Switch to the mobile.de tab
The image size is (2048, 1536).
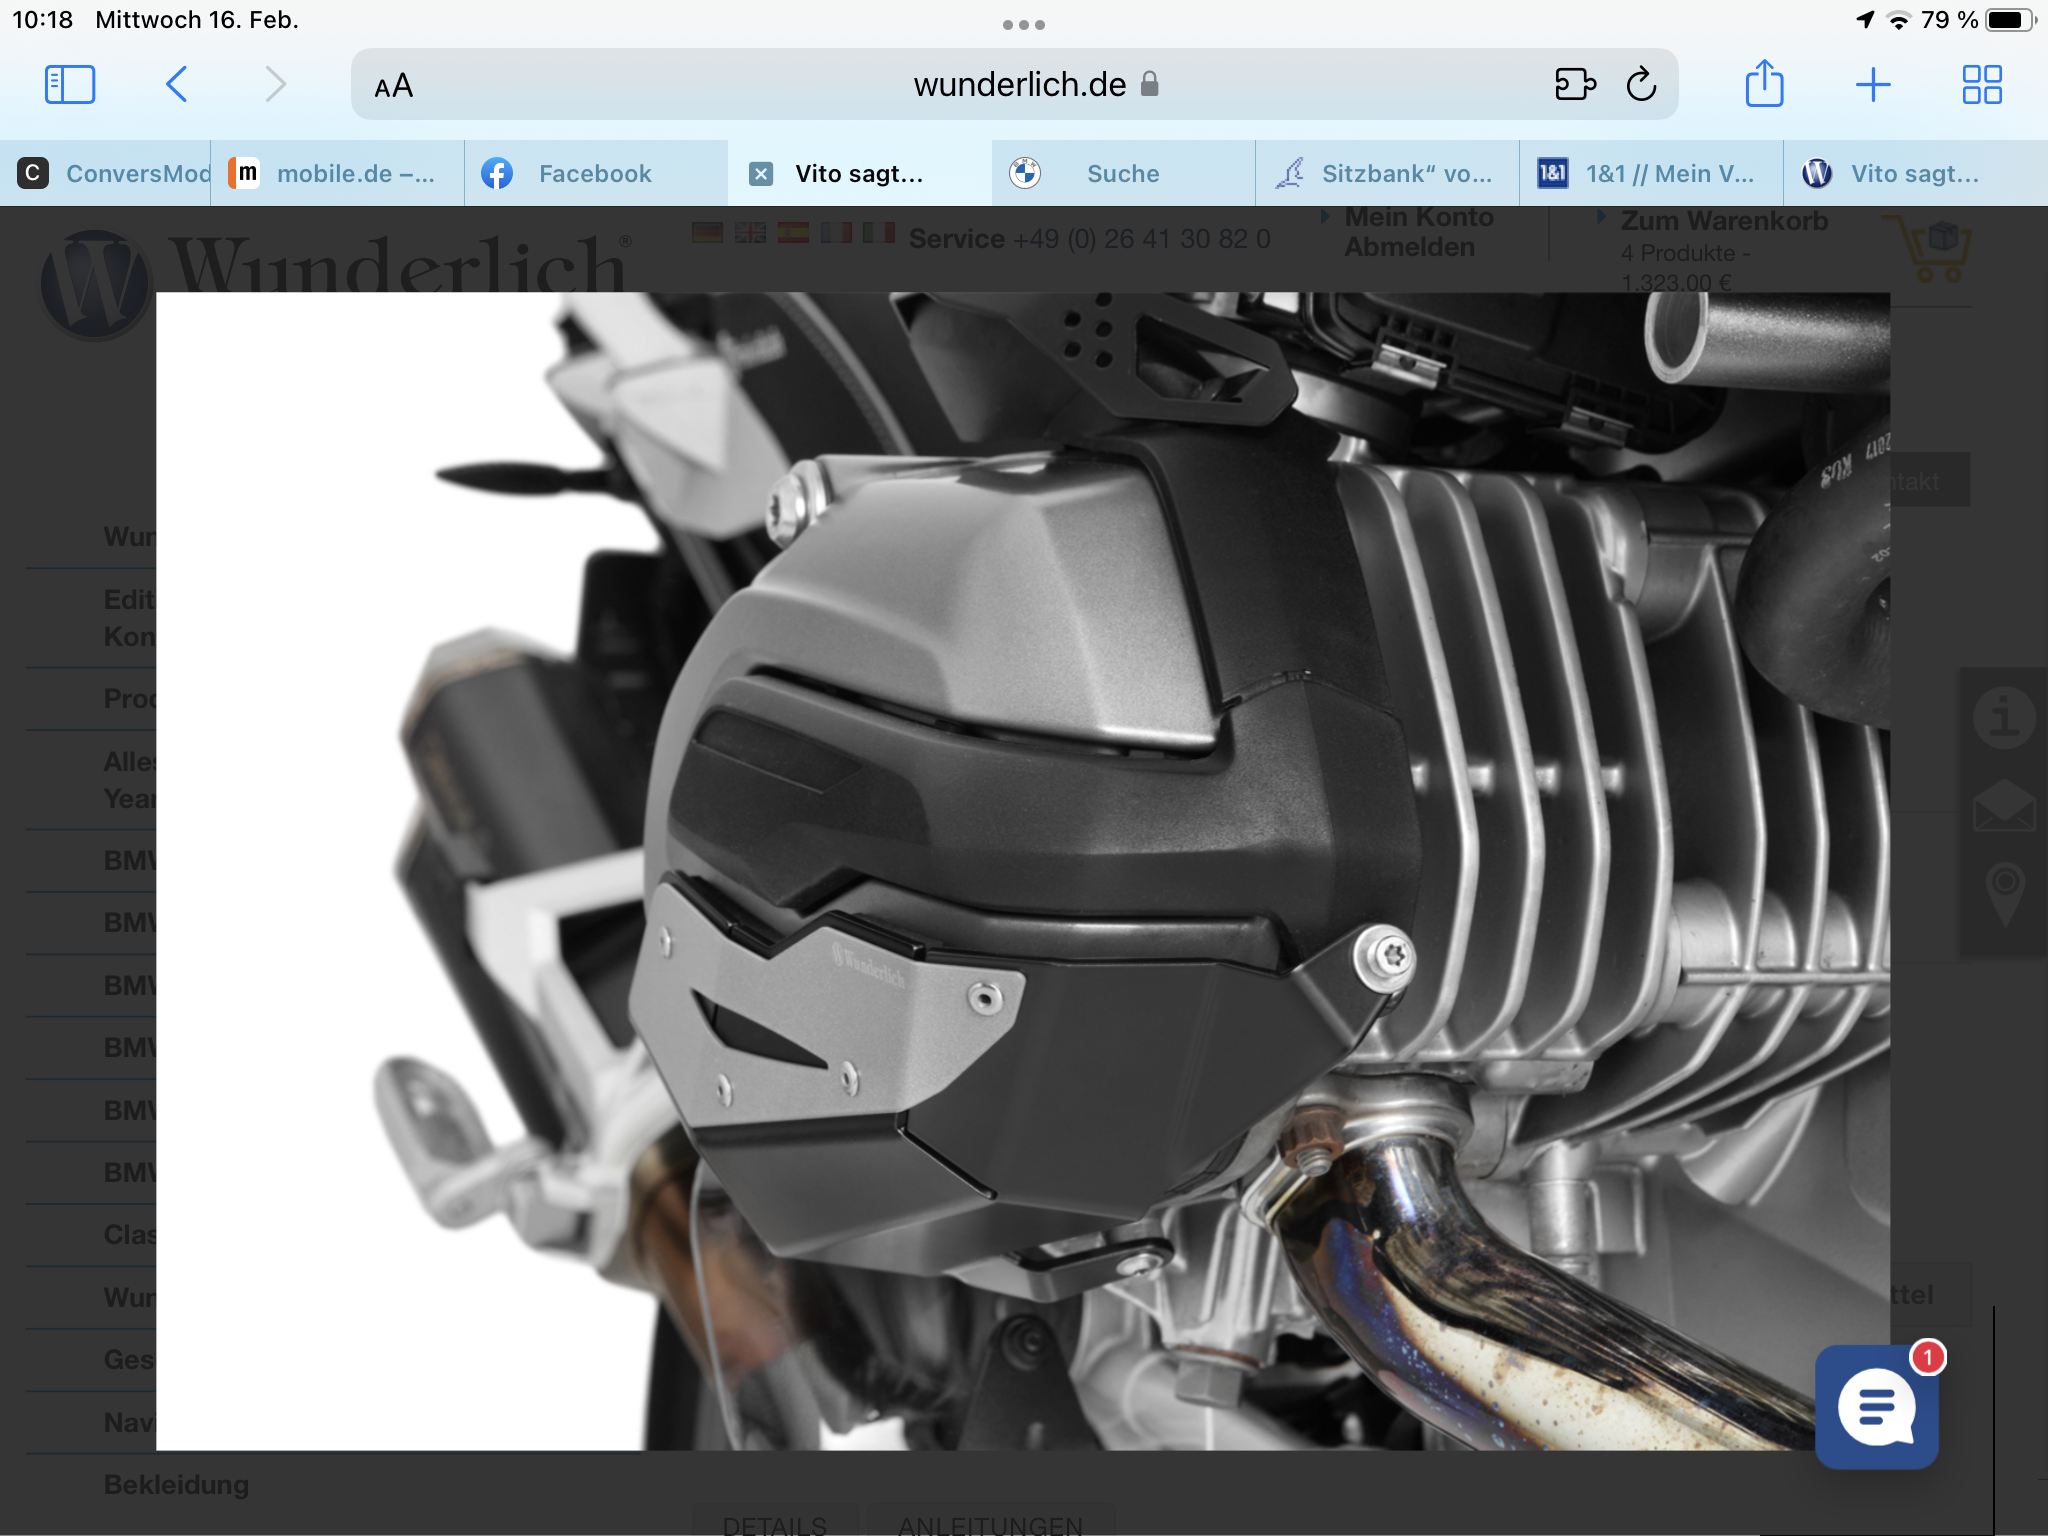[354, 174]
